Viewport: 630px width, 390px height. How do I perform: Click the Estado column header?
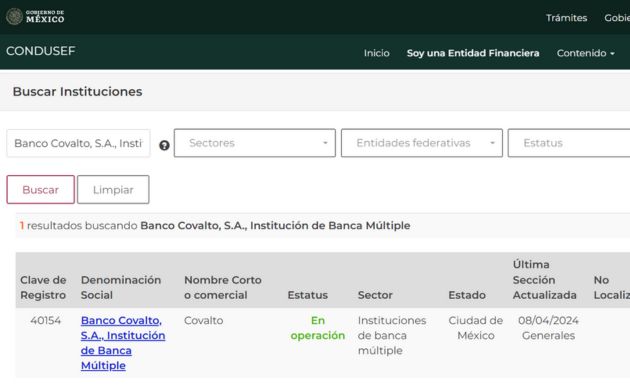467,295
